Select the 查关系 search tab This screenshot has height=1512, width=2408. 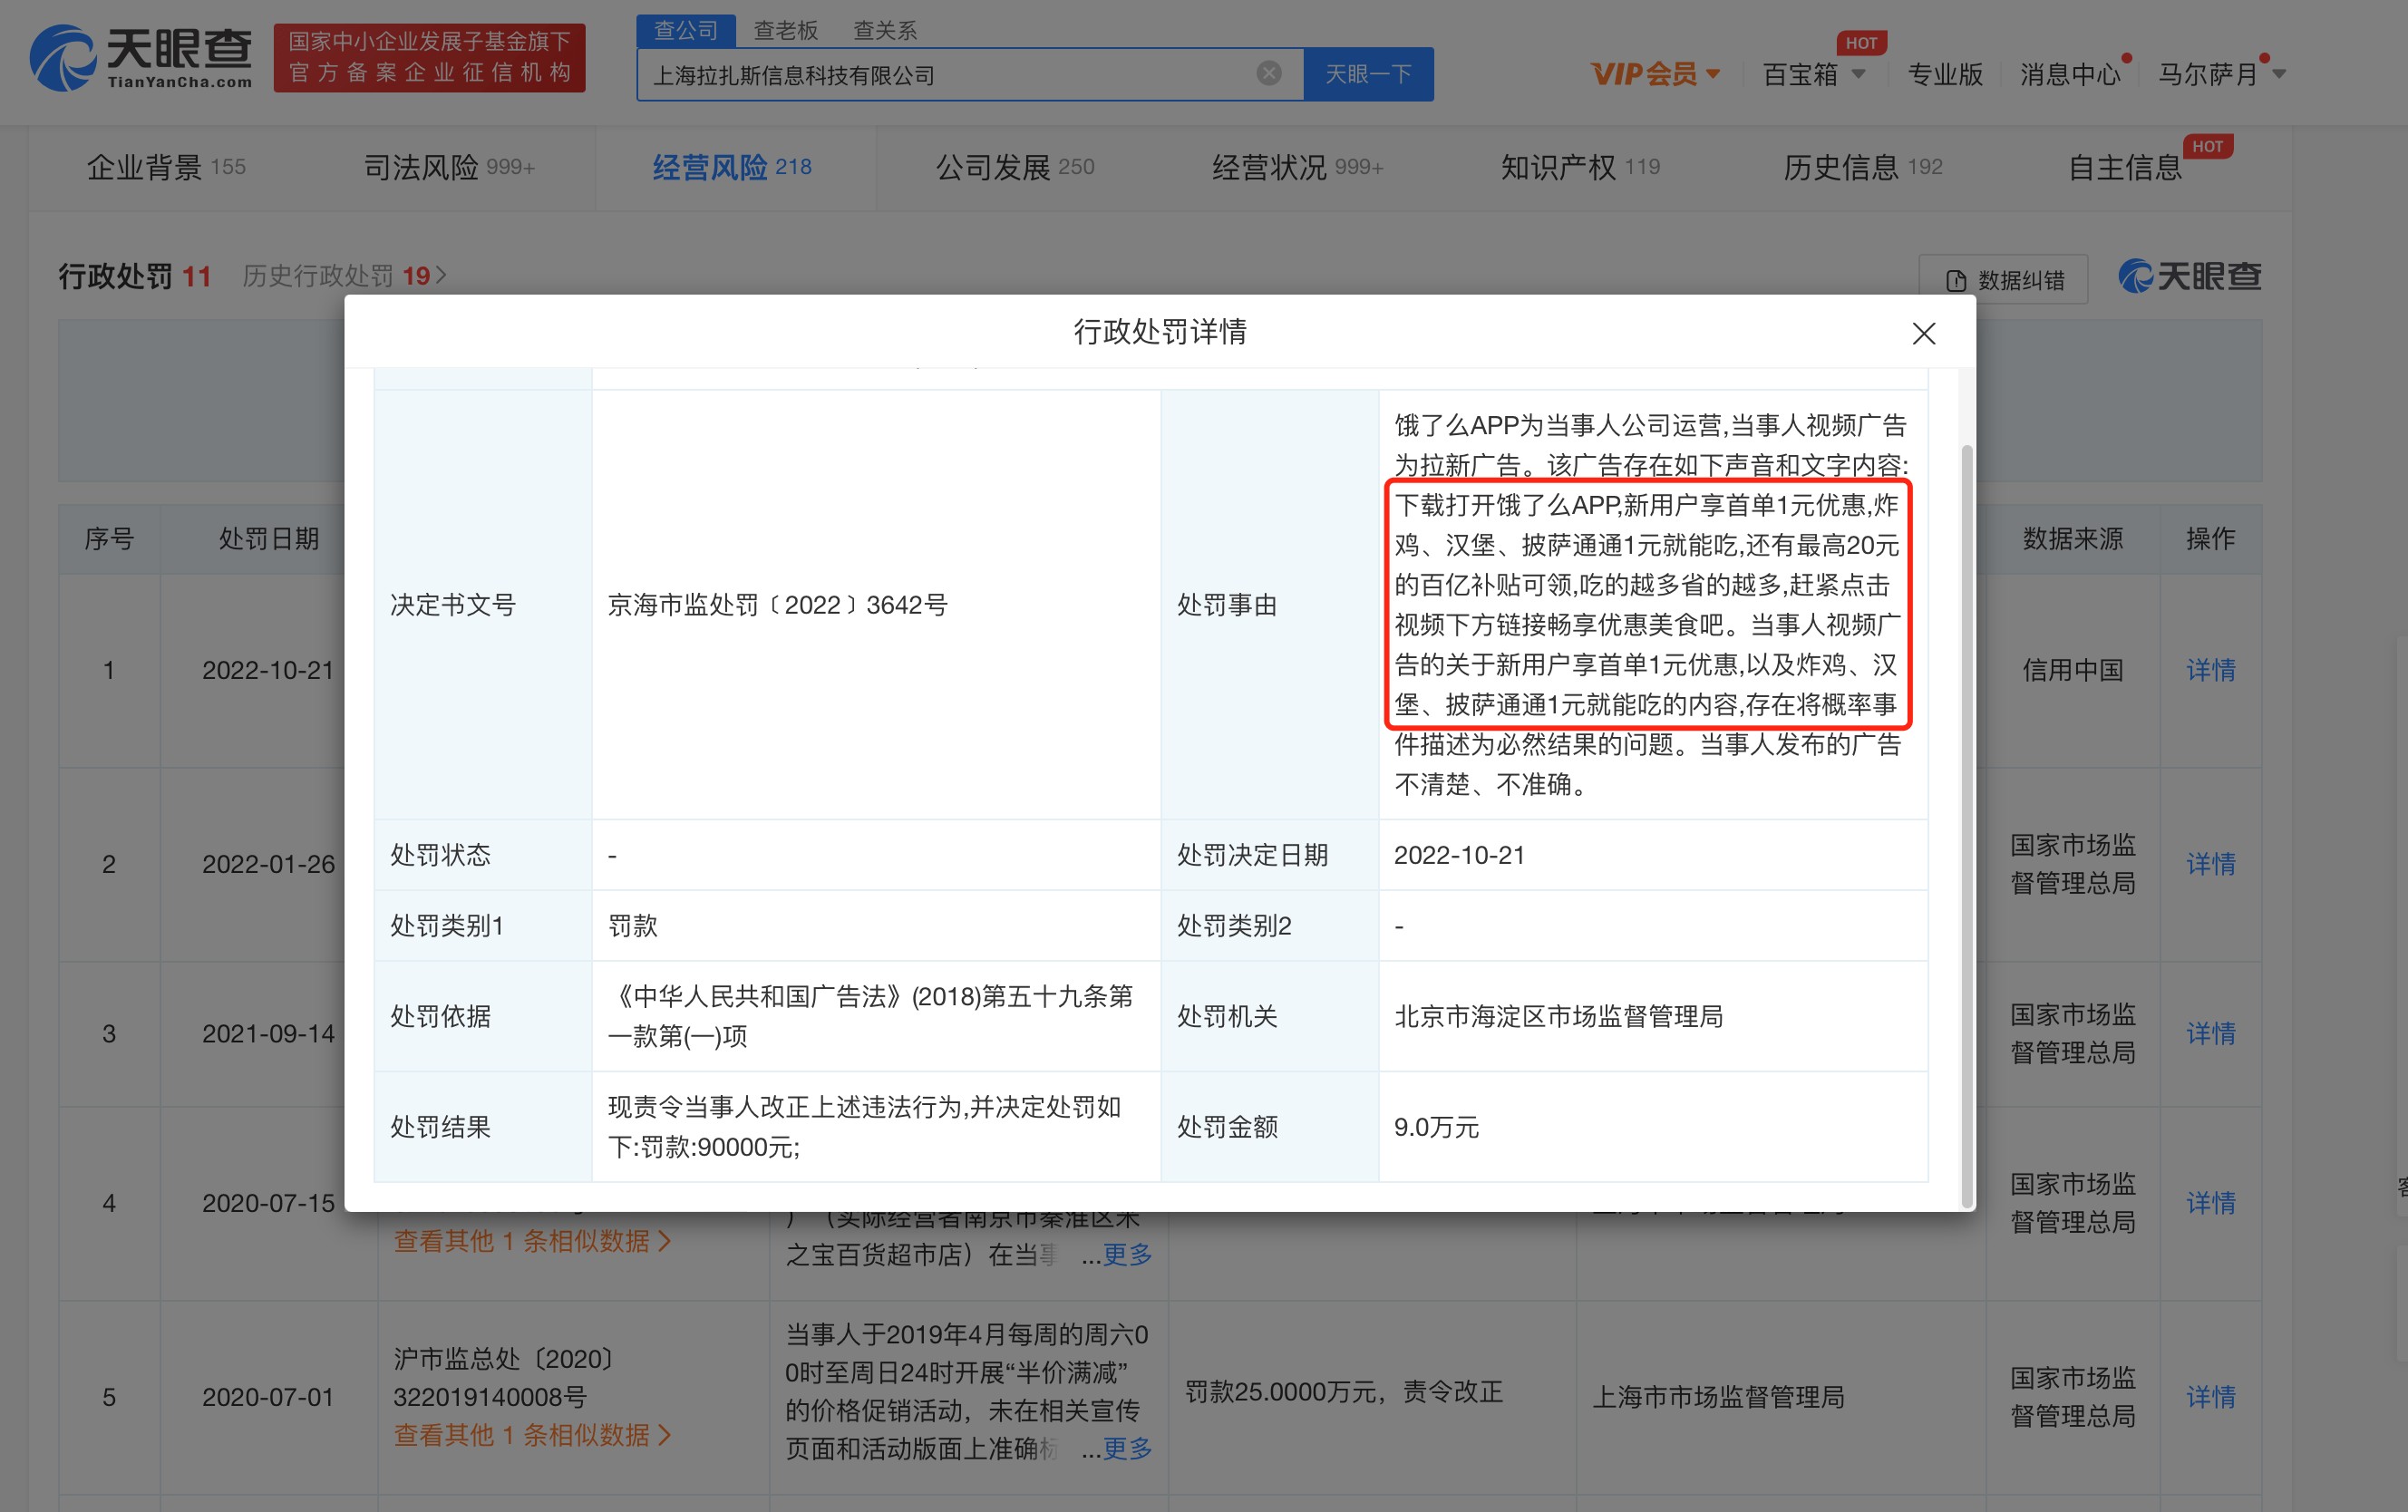click(x=884, y=30)
